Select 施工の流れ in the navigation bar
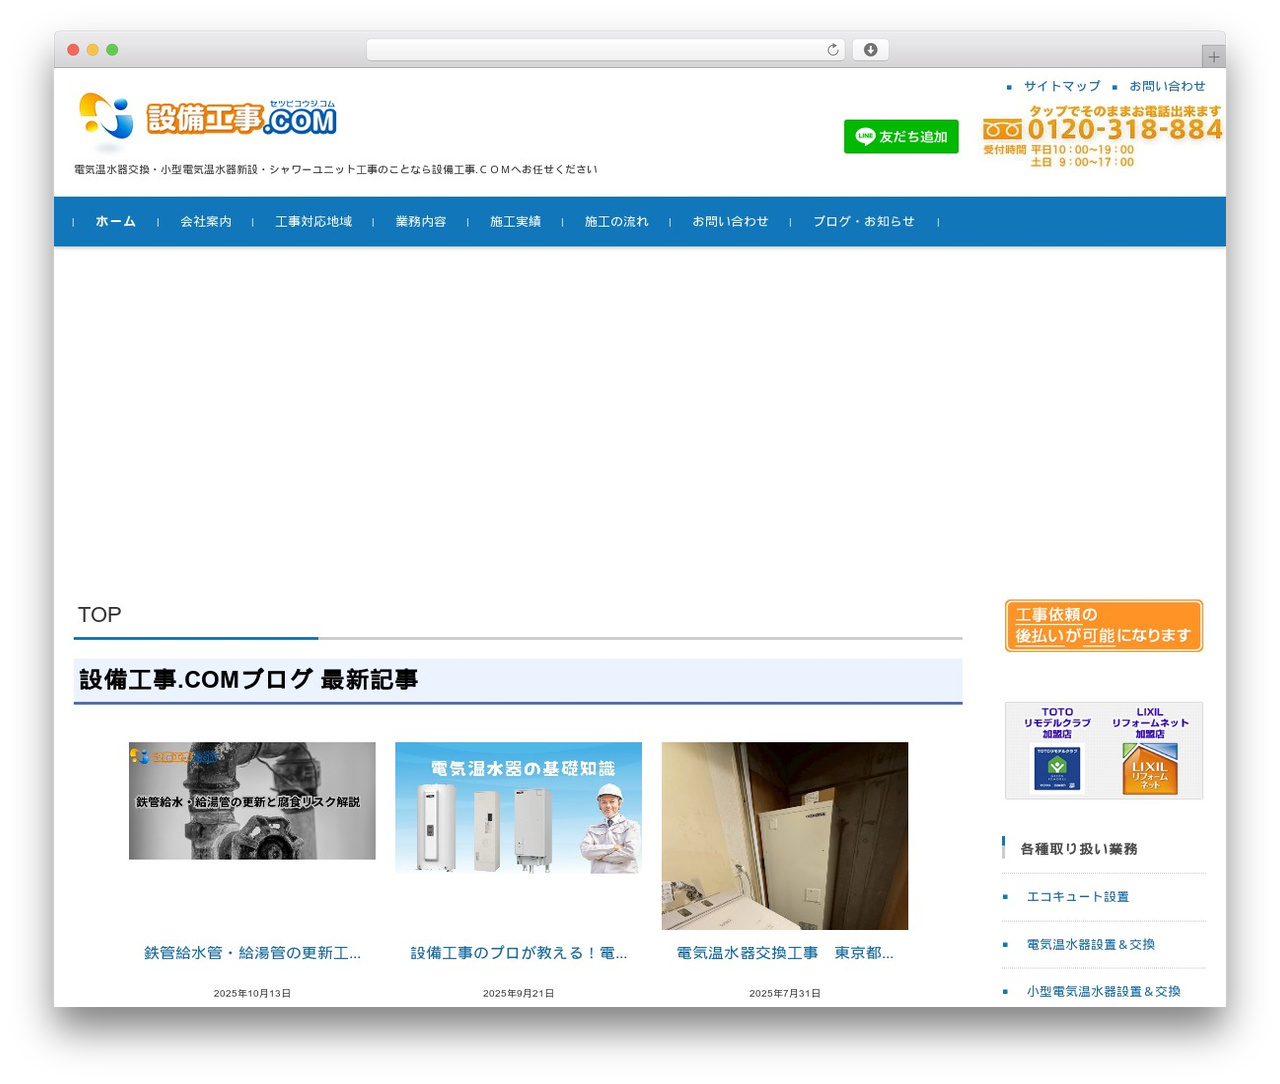The width and height of the screenshot is (1280, 1084). 616,222
